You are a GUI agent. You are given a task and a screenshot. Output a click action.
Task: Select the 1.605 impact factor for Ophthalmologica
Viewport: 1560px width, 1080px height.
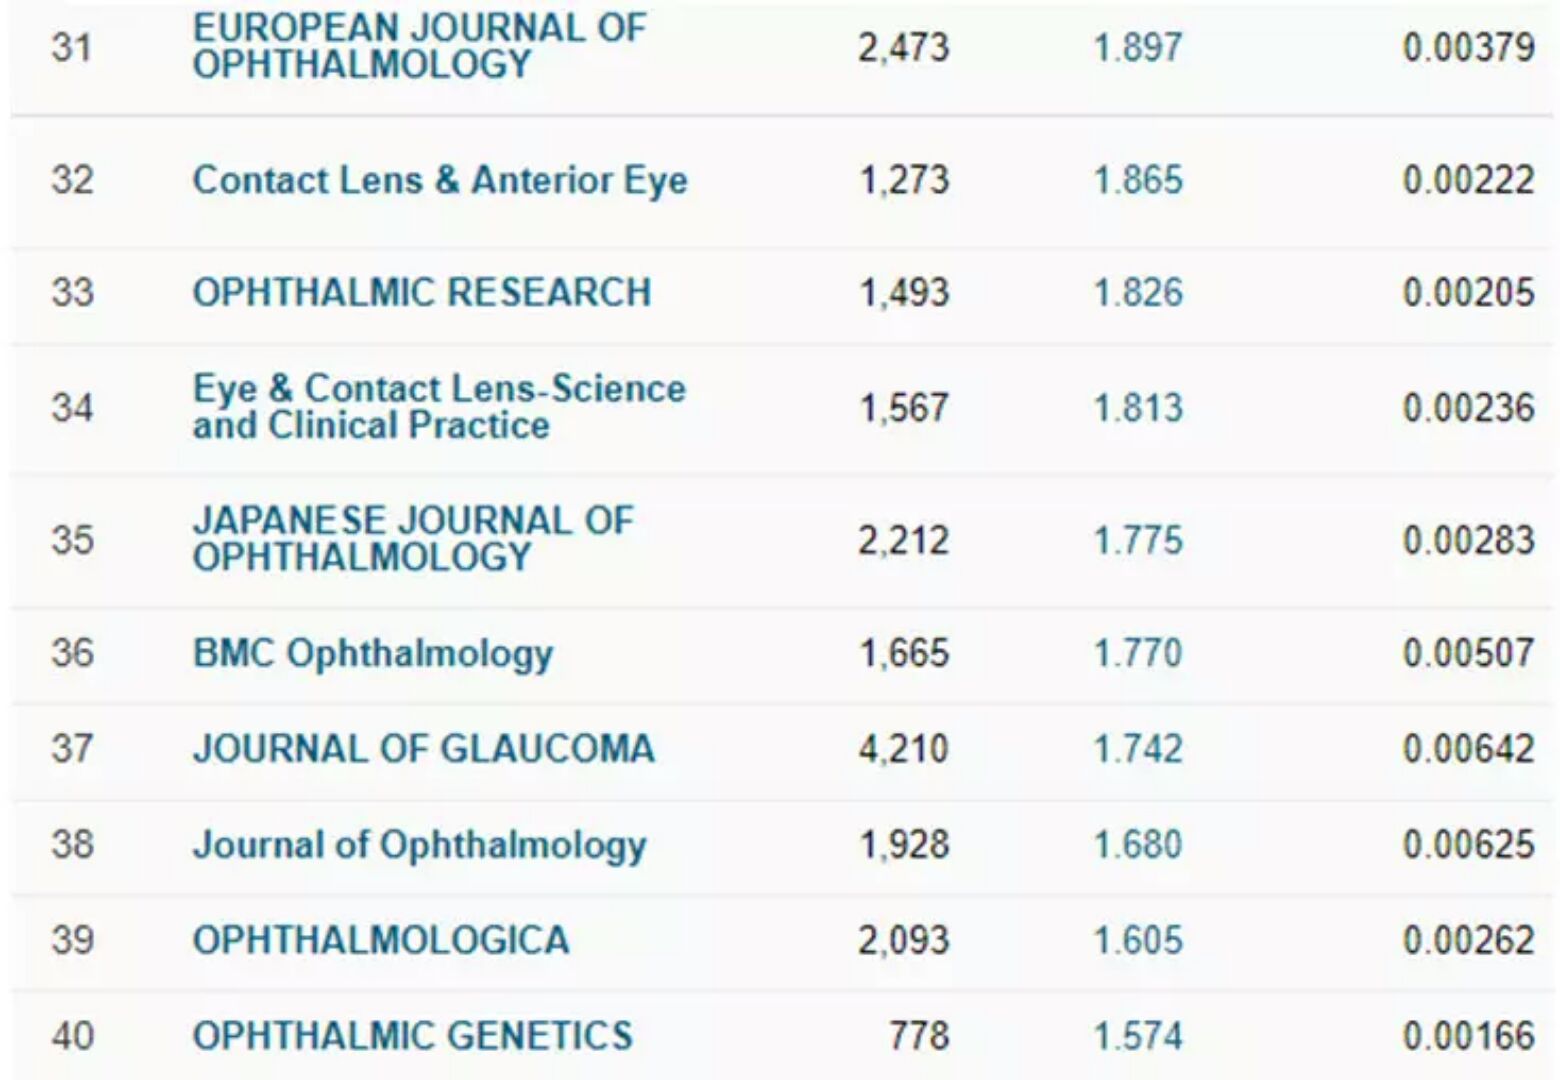pyautogui.click(x=1138, y=940)
